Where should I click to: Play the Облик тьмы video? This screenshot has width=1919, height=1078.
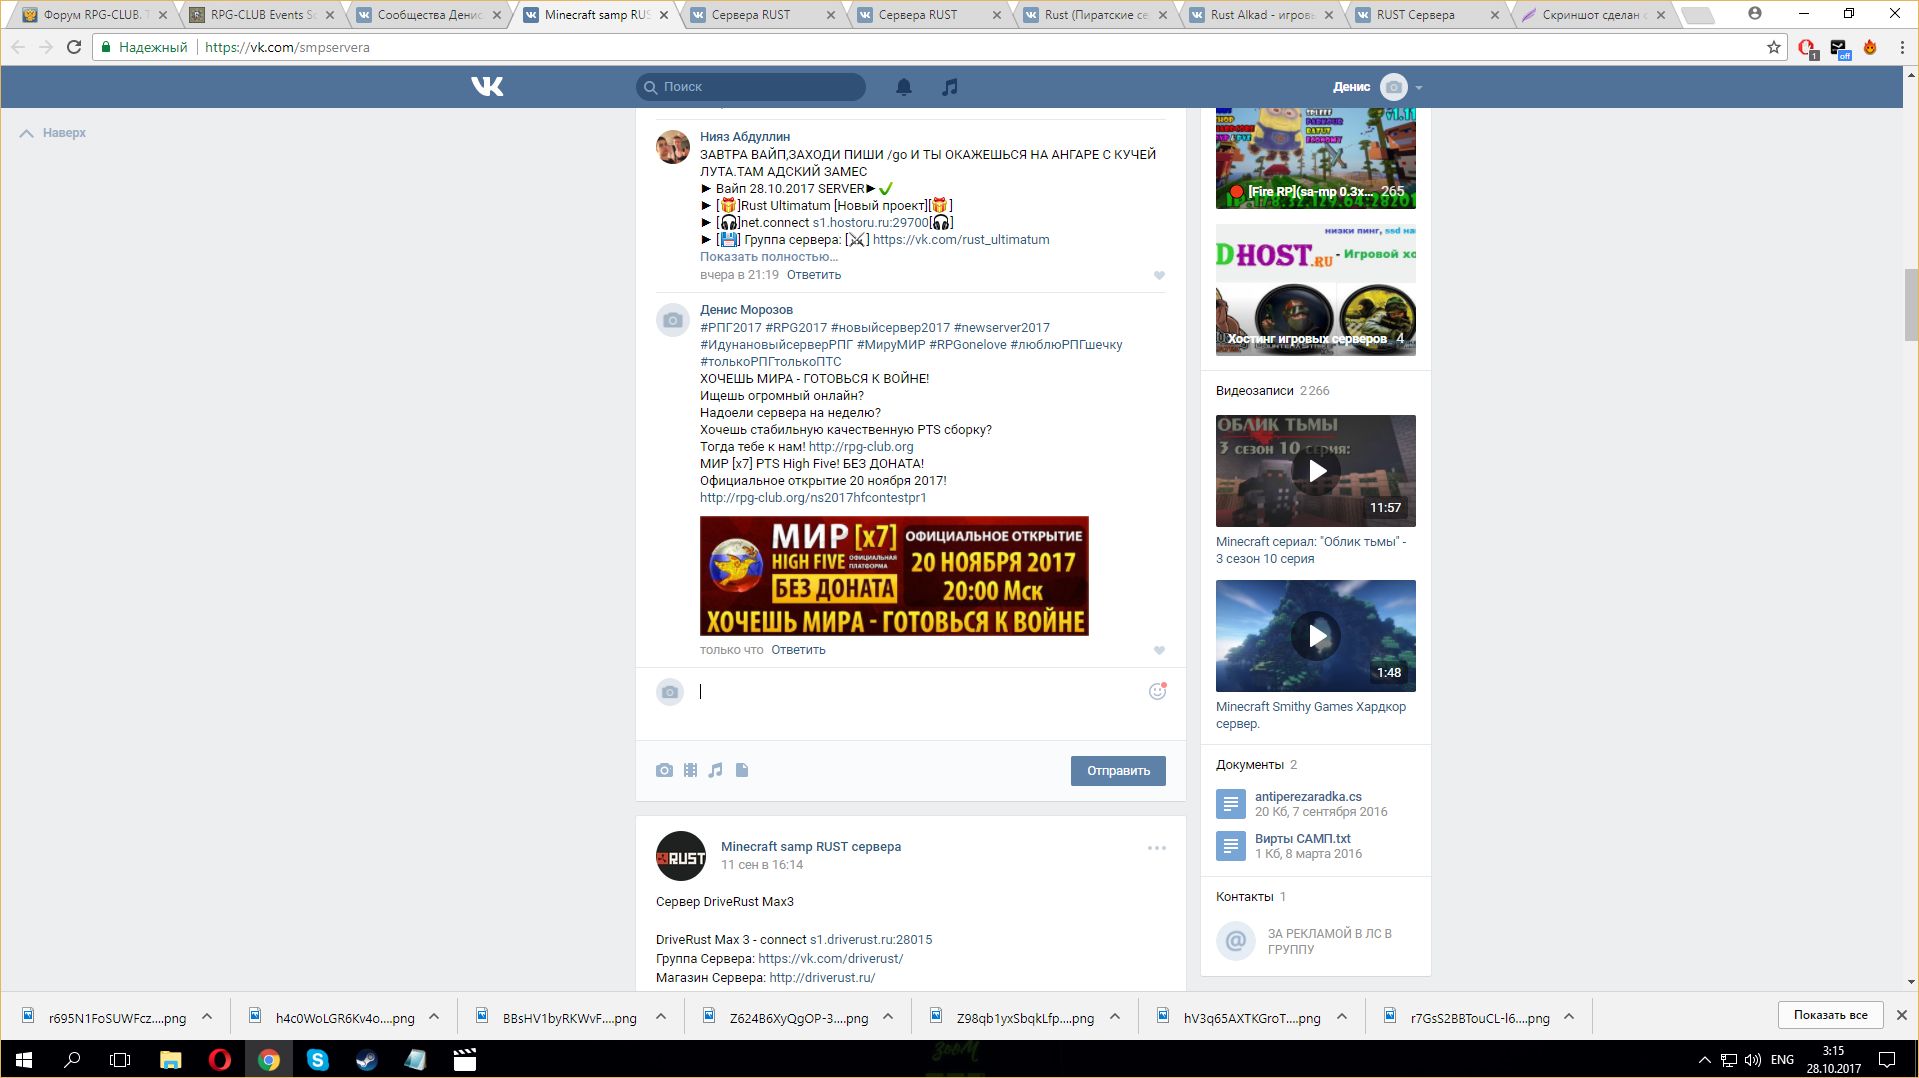click(x=1316, y=471)
